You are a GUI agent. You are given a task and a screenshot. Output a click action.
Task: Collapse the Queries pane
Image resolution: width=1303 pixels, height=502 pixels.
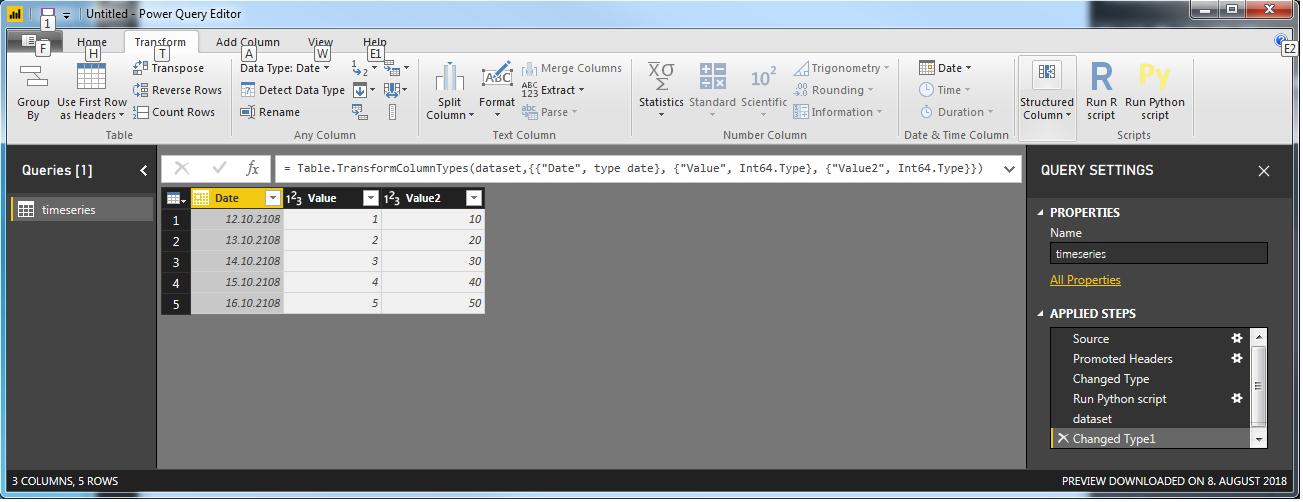coord(143,170)
